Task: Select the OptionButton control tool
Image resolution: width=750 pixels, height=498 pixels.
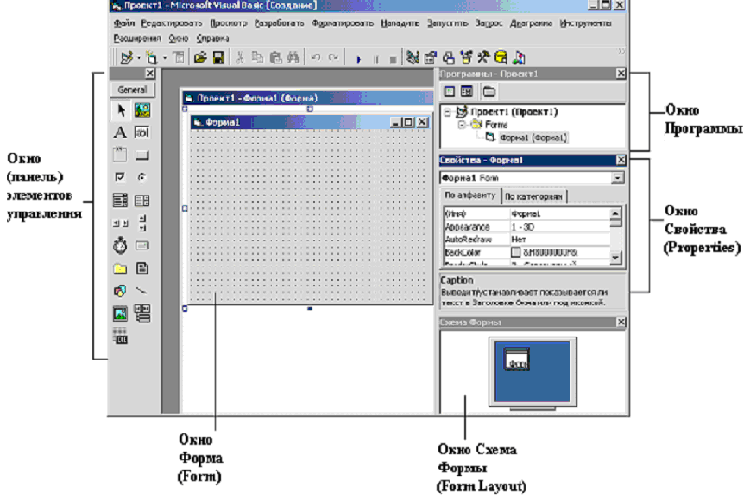Action: [142, 177]
